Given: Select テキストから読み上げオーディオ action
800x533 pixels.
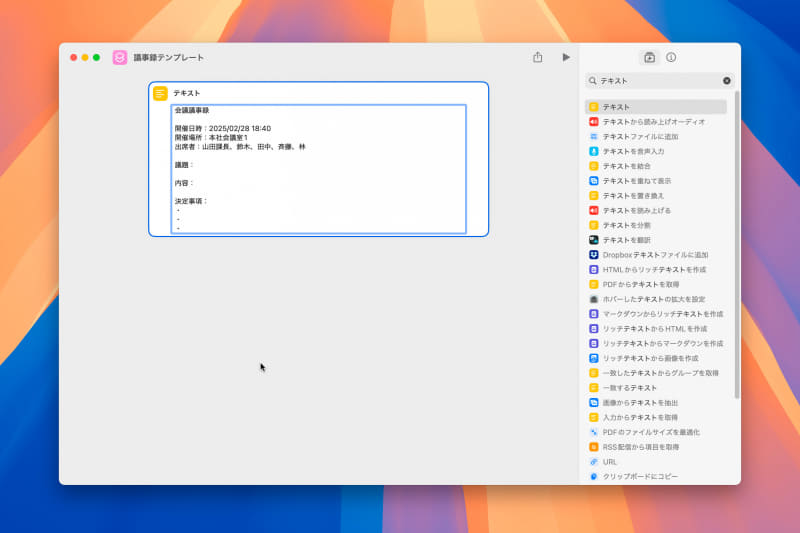Looking at the screenshot, I should 656,121.
